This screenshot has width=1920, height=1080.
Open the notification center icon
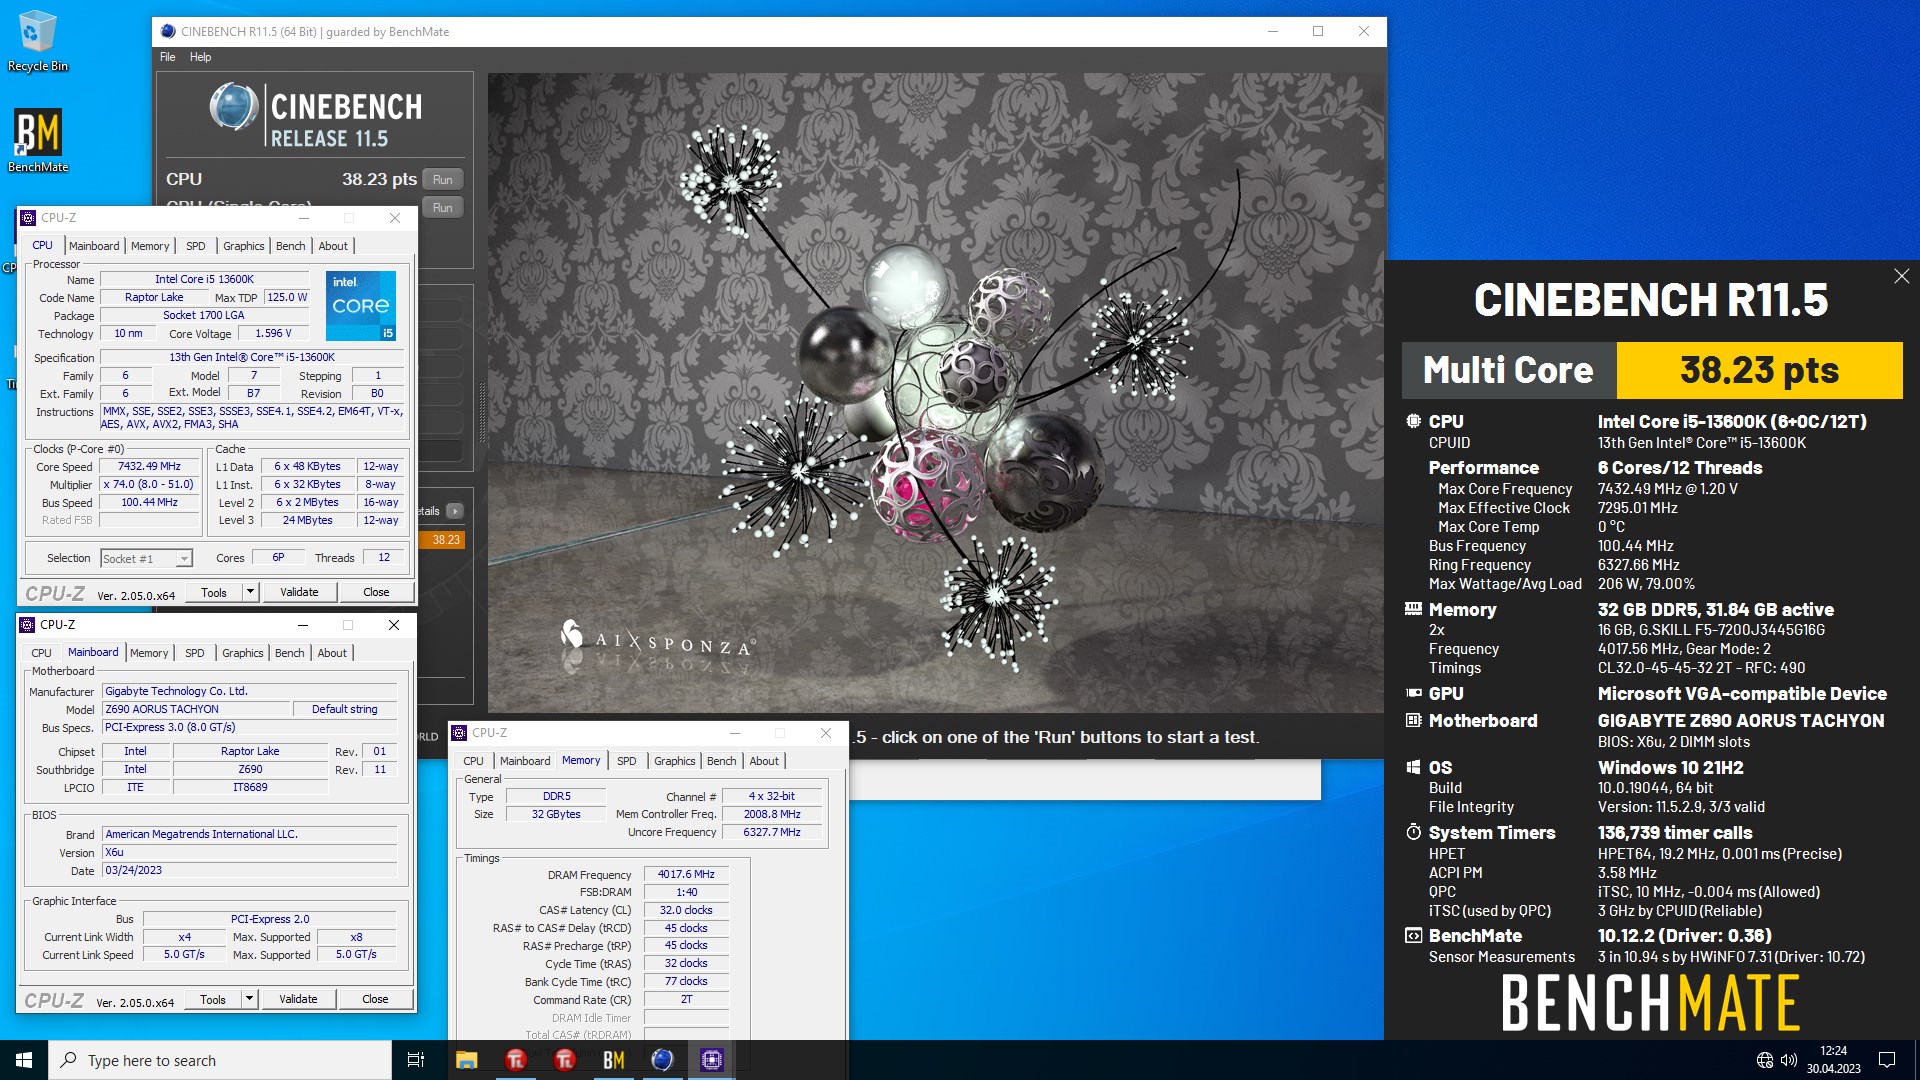1887,1060
